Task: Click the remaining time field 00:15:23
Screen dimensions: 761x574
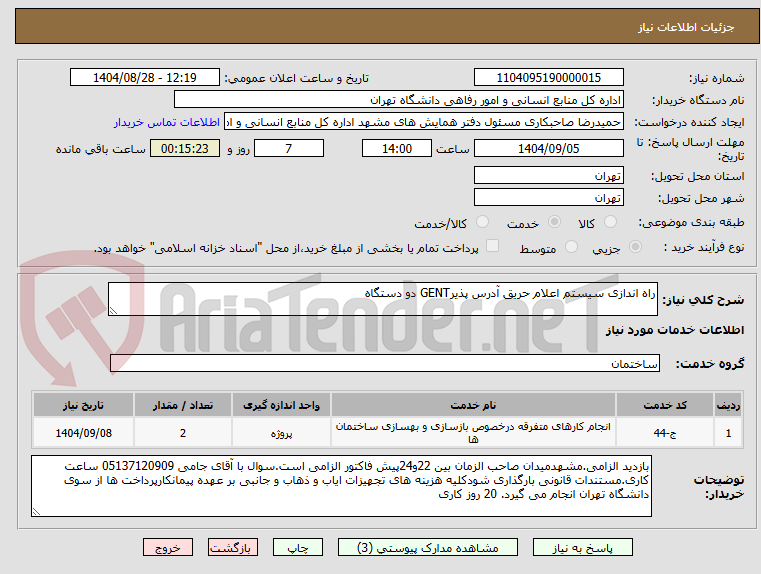Action: click(x=184, y=148)
